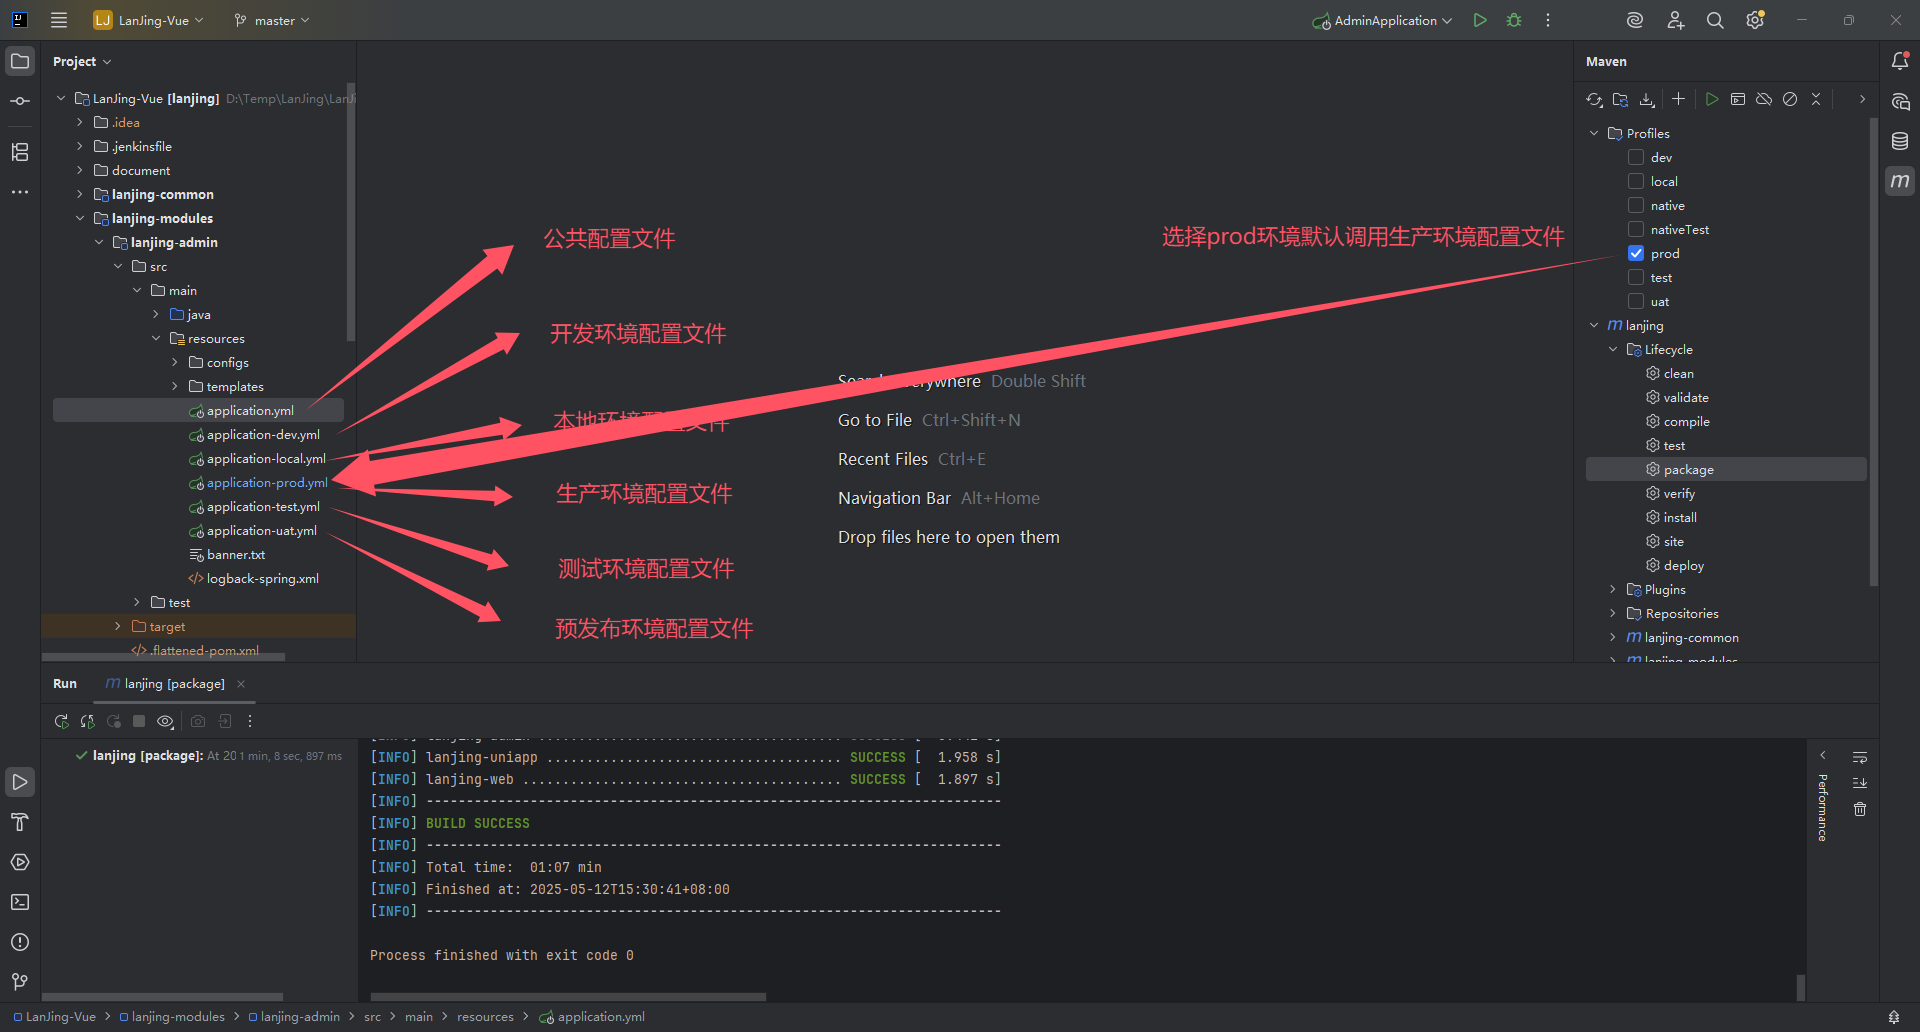Select the install lifecycle goal
The width and height of the screenshot is (1920, 1032).
point(1680,517)
